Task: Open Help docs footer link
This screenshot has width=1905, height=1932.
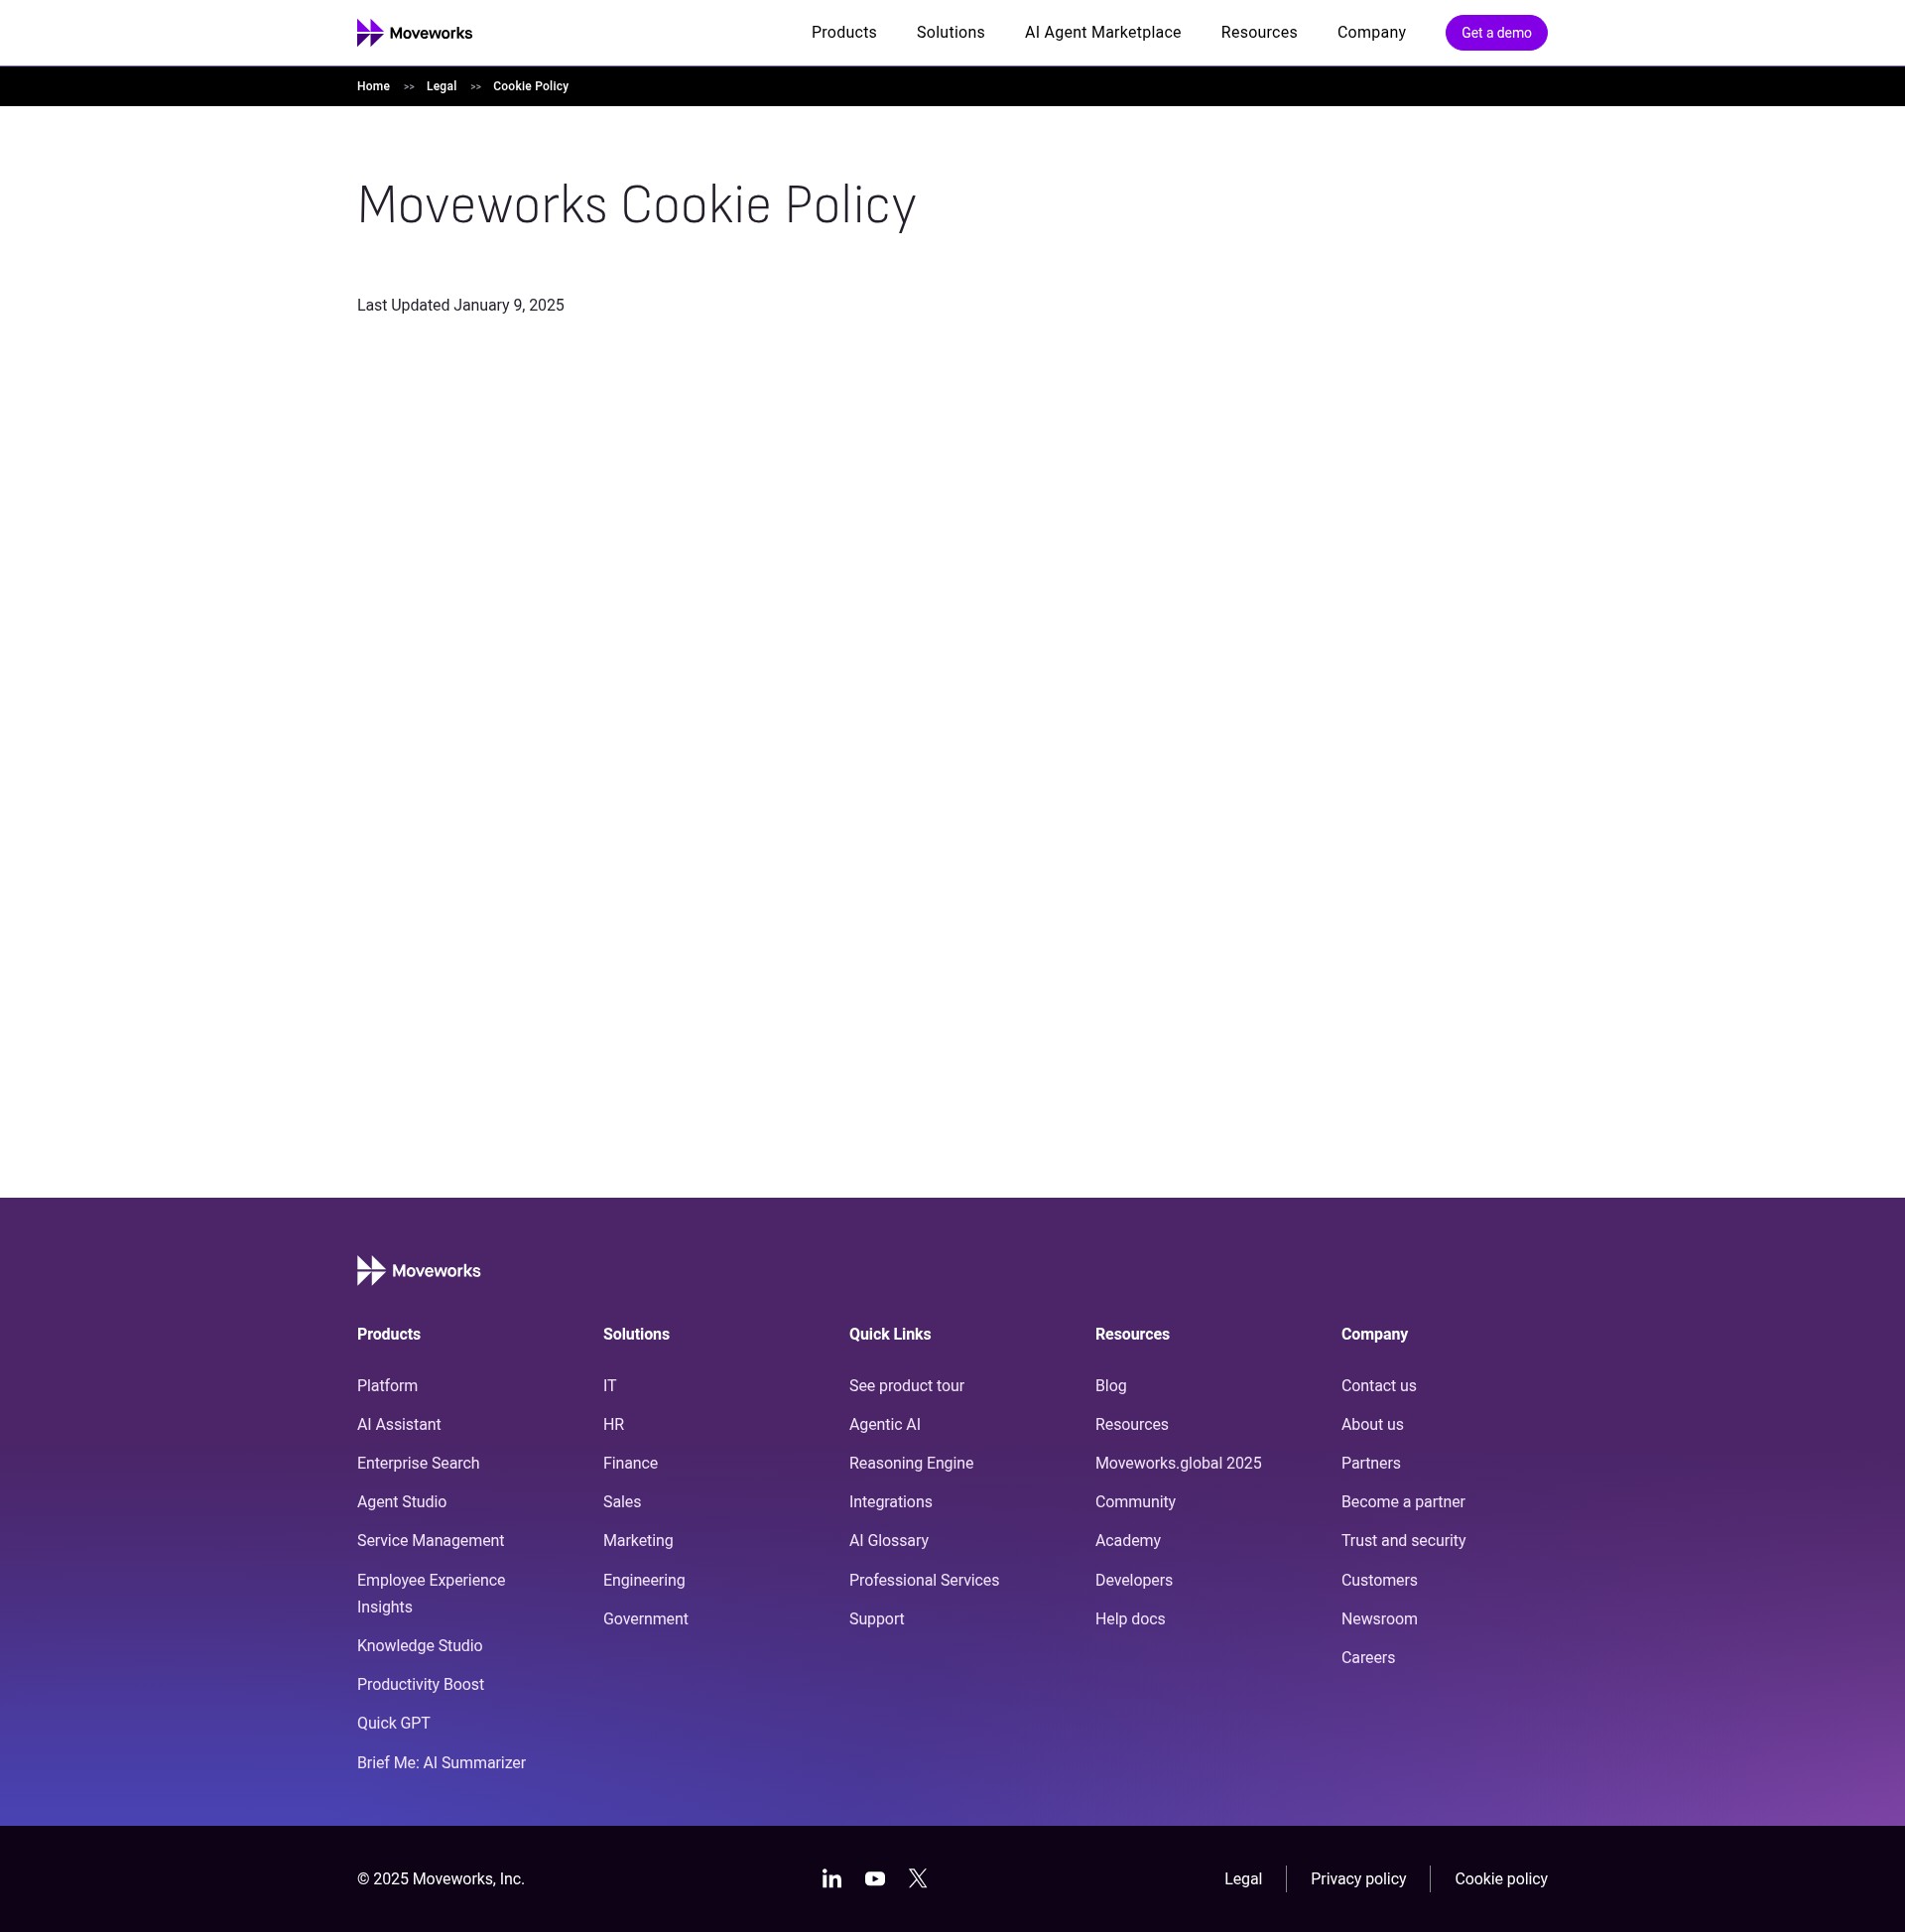Action: pos(1129,1619)
